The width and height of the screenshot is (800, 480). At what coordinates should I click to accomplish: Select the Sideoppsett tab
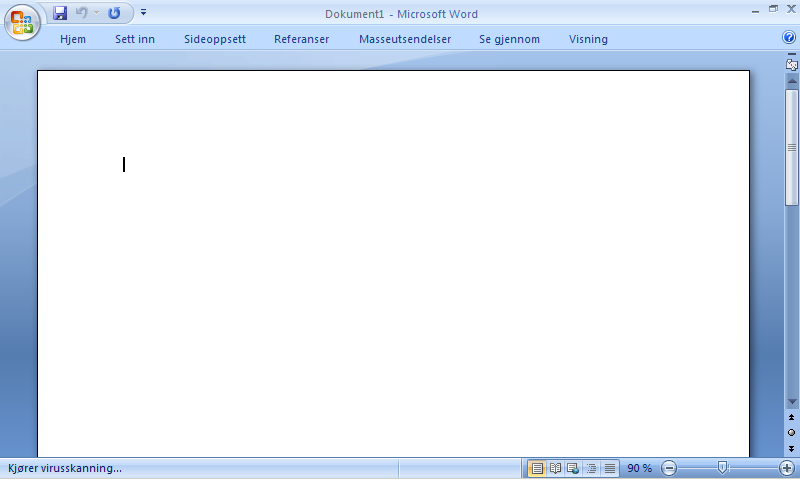[215, 39]
